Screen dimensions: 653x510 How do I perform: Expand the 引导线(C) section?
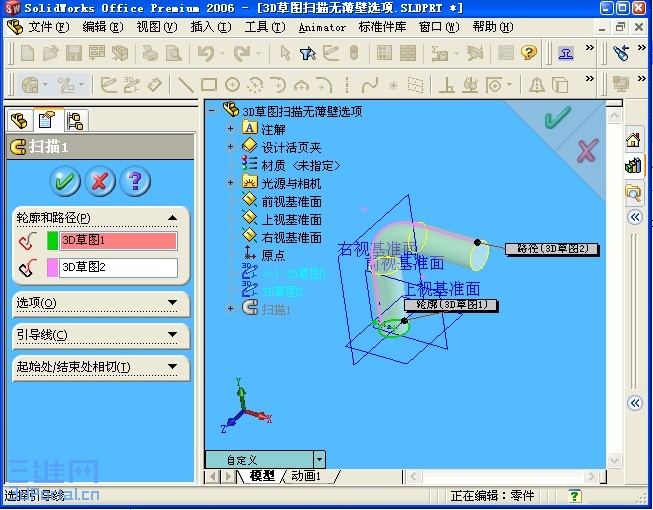(172, 334)
